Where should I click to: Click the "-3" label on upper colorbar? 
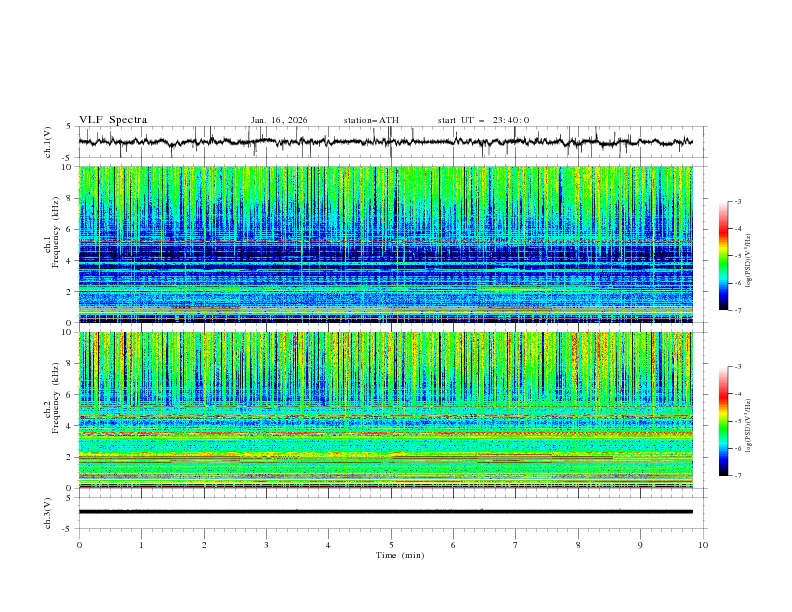738,201
